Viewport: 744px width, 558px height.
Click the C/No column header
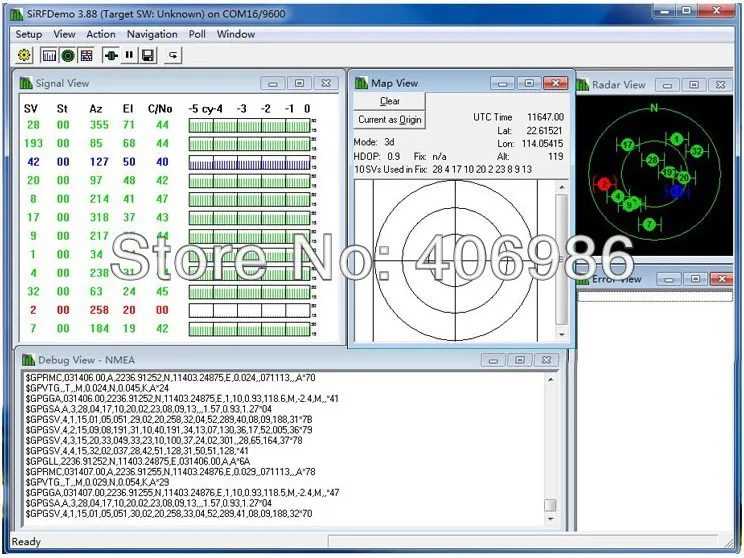tap(160, 109)
